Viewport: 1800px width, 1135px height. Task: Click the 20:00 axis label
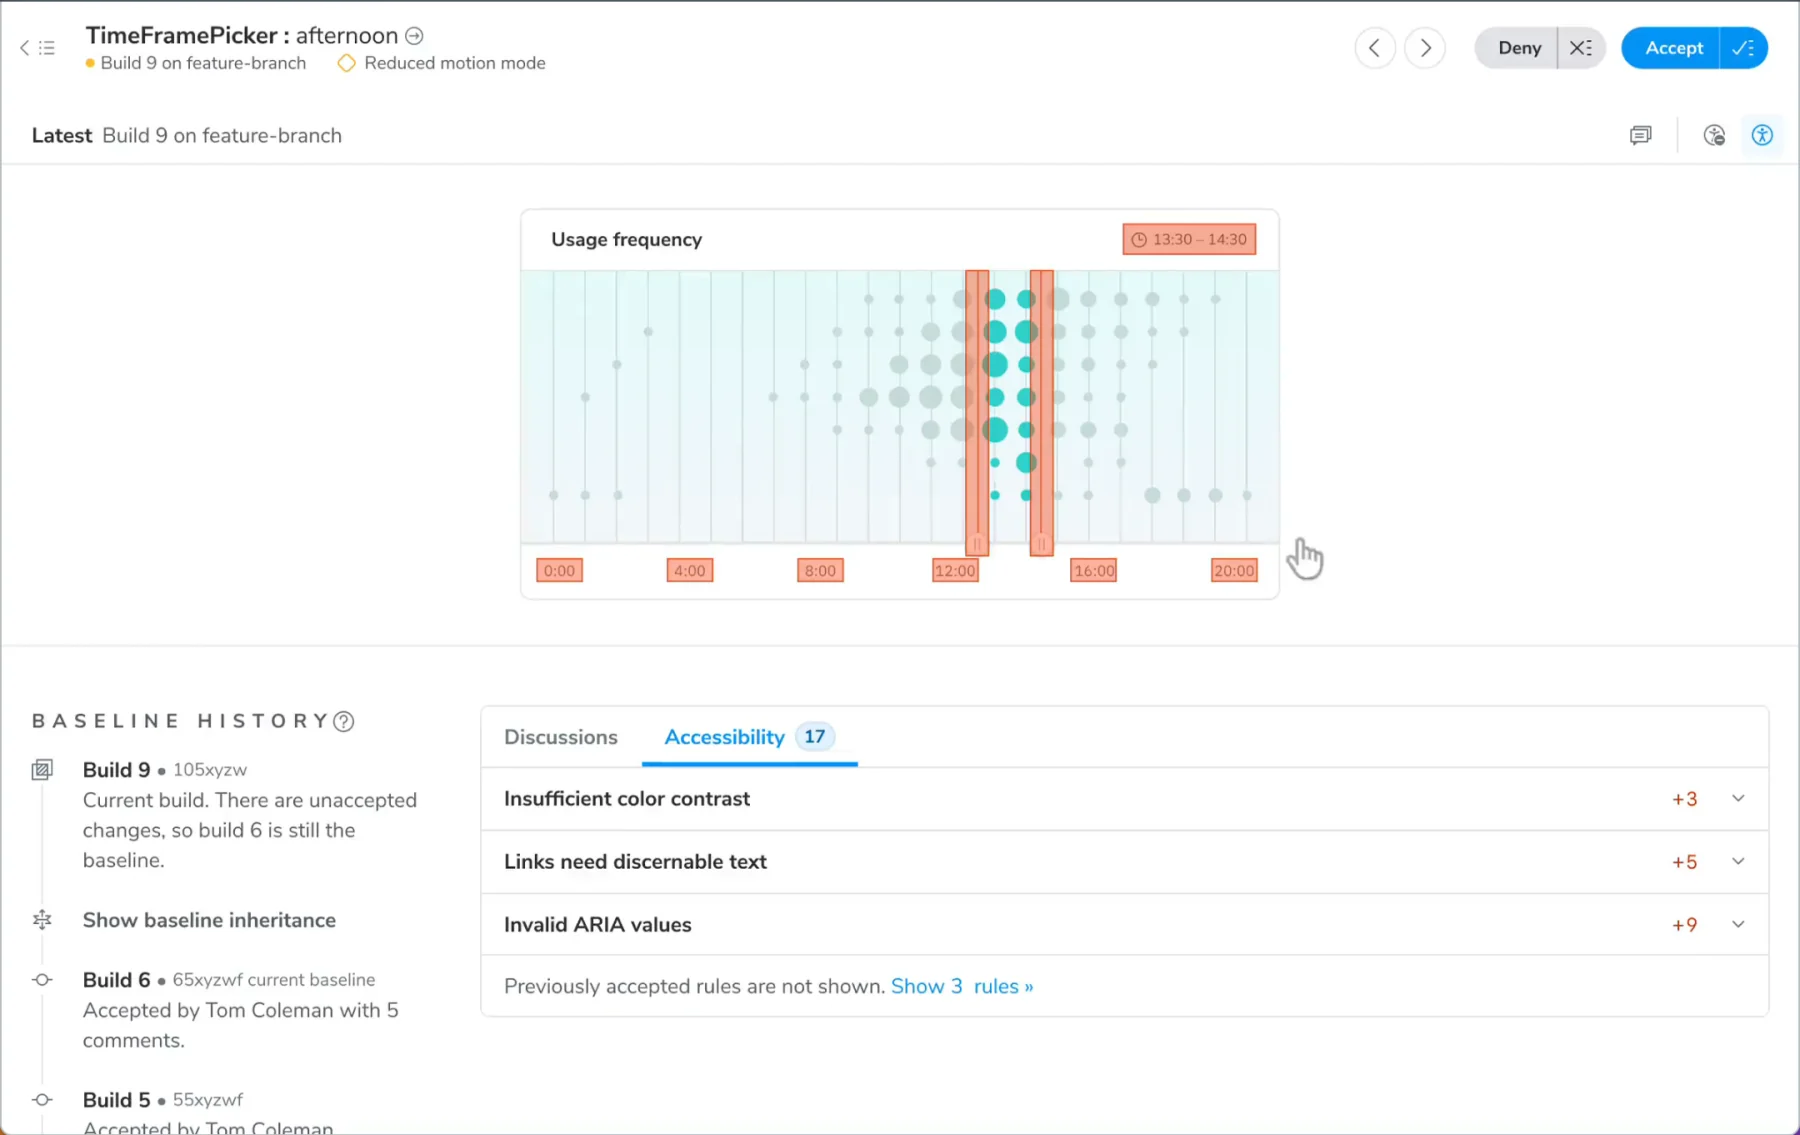1234,570
